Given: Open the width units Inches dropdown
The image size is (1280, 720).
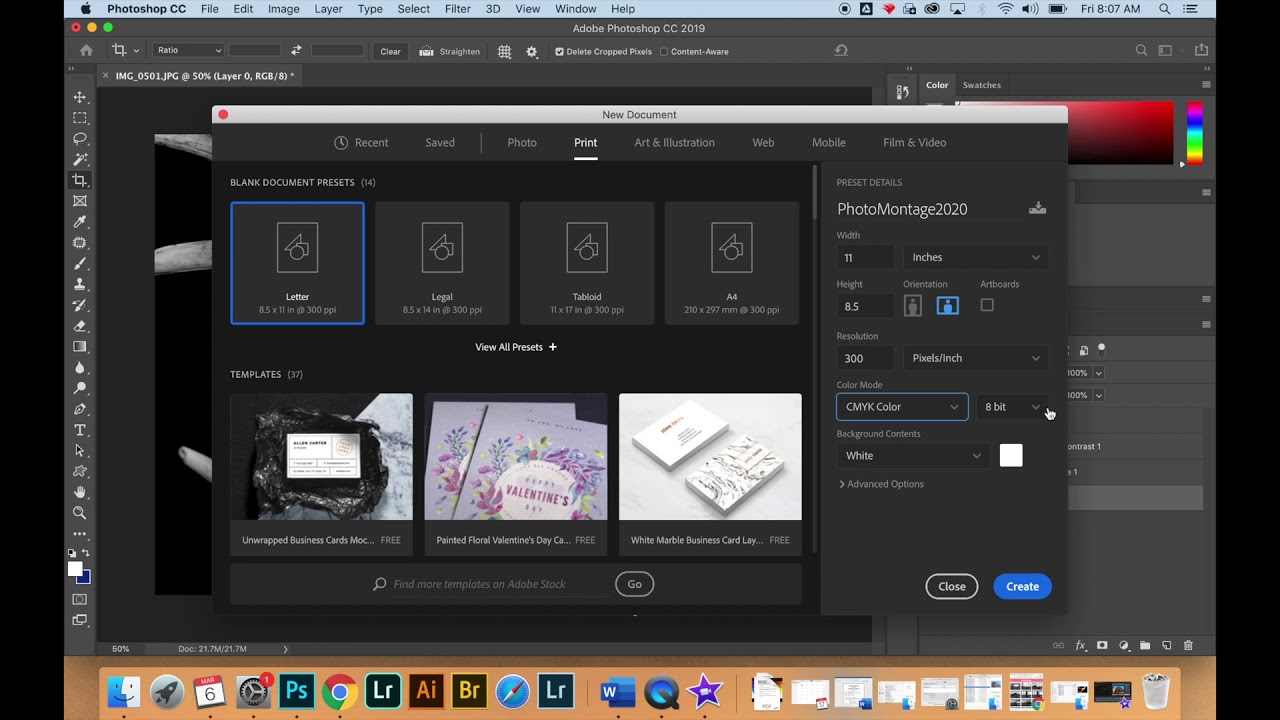Looking at the screenshot, I should coord(975,257).
